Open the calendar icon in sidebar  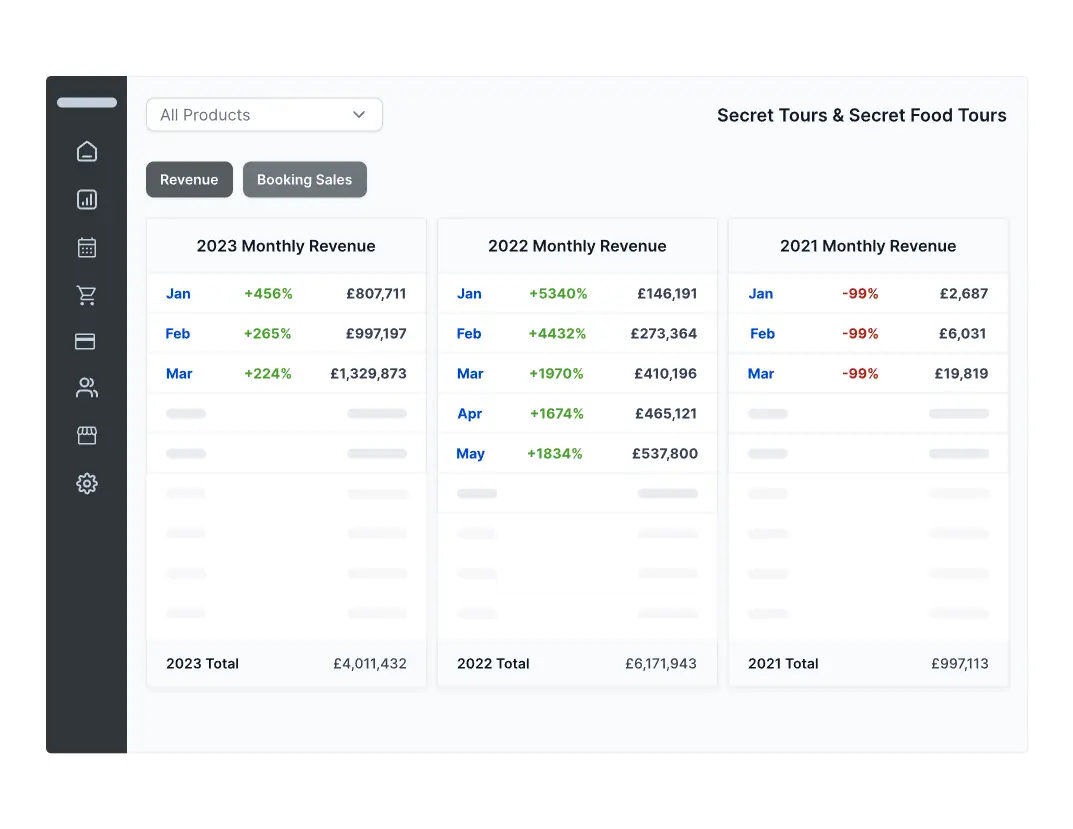(x=87, y=247)
